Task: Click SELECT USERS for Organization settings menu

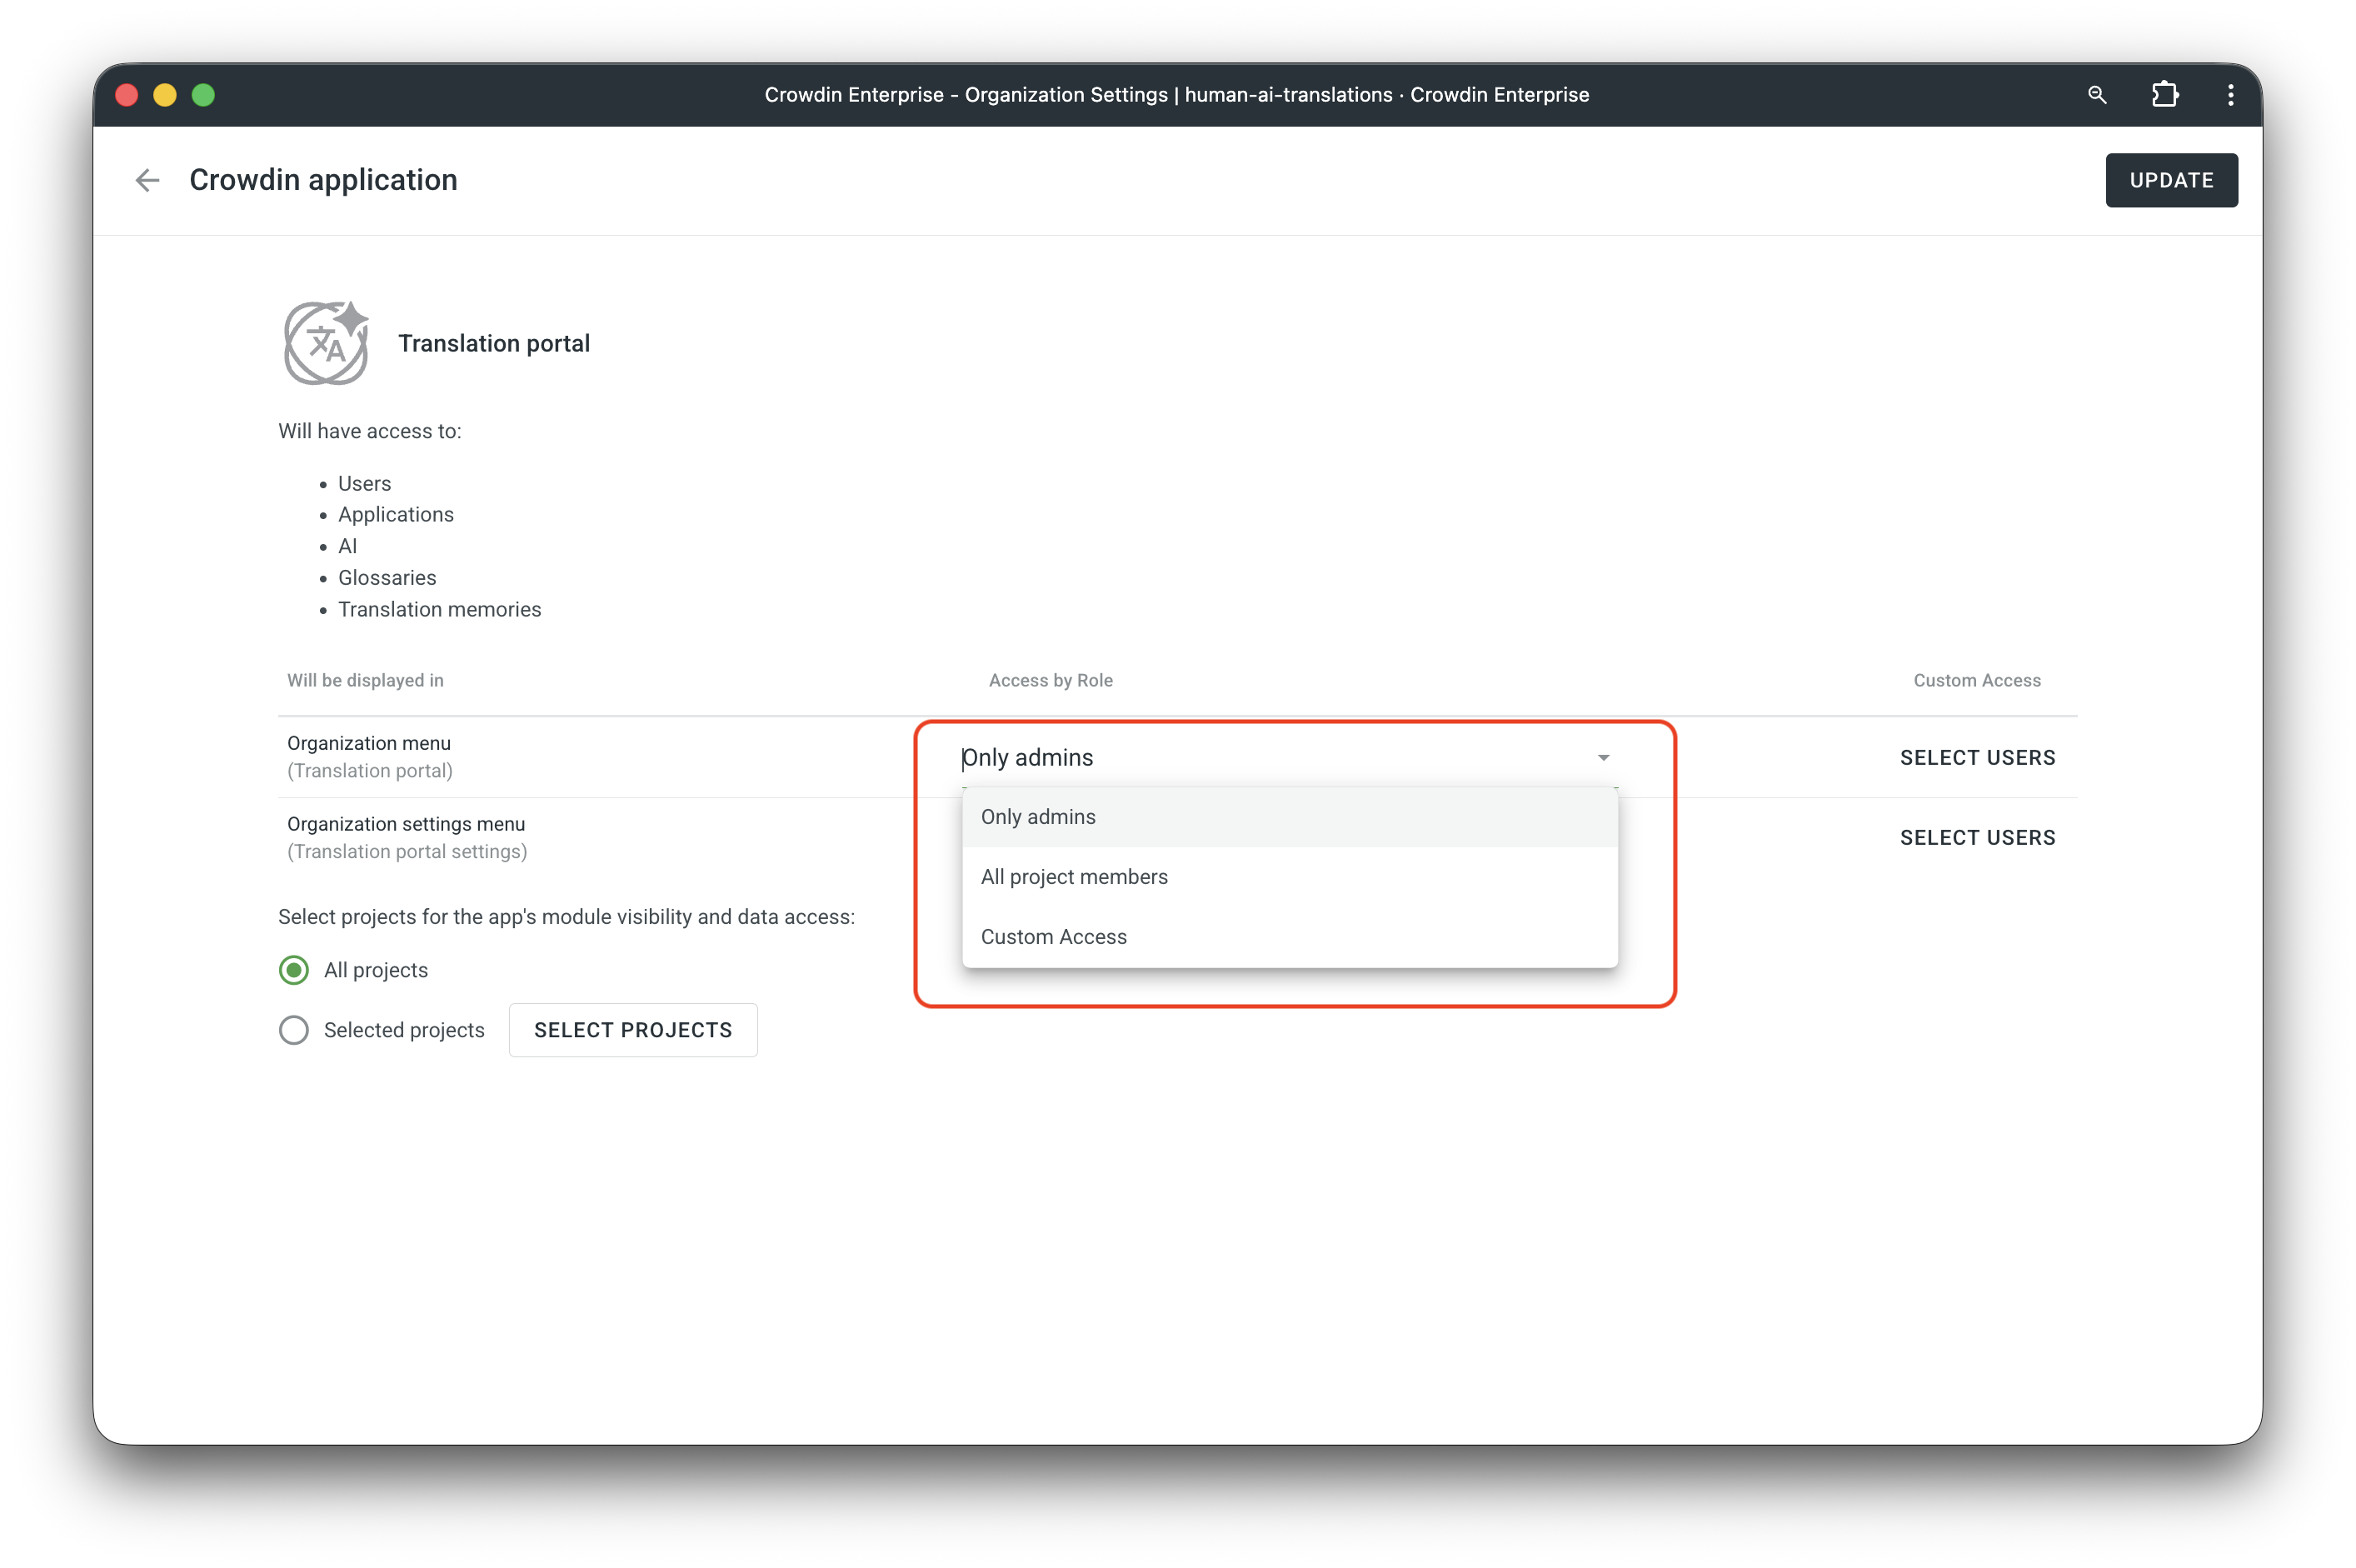Action: click(1977, 838)
